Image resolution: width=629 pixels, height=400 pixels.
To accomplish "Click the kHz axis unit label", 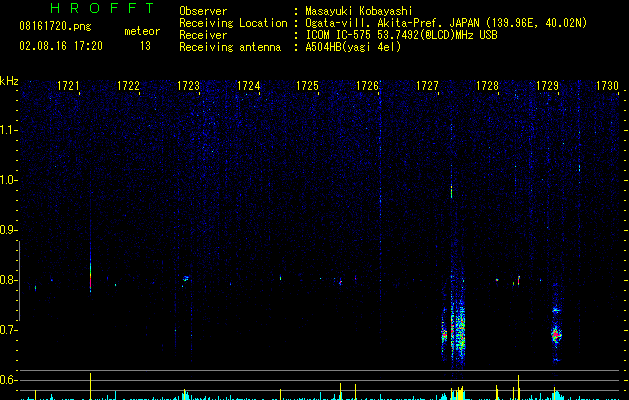I will pos(9,81).
